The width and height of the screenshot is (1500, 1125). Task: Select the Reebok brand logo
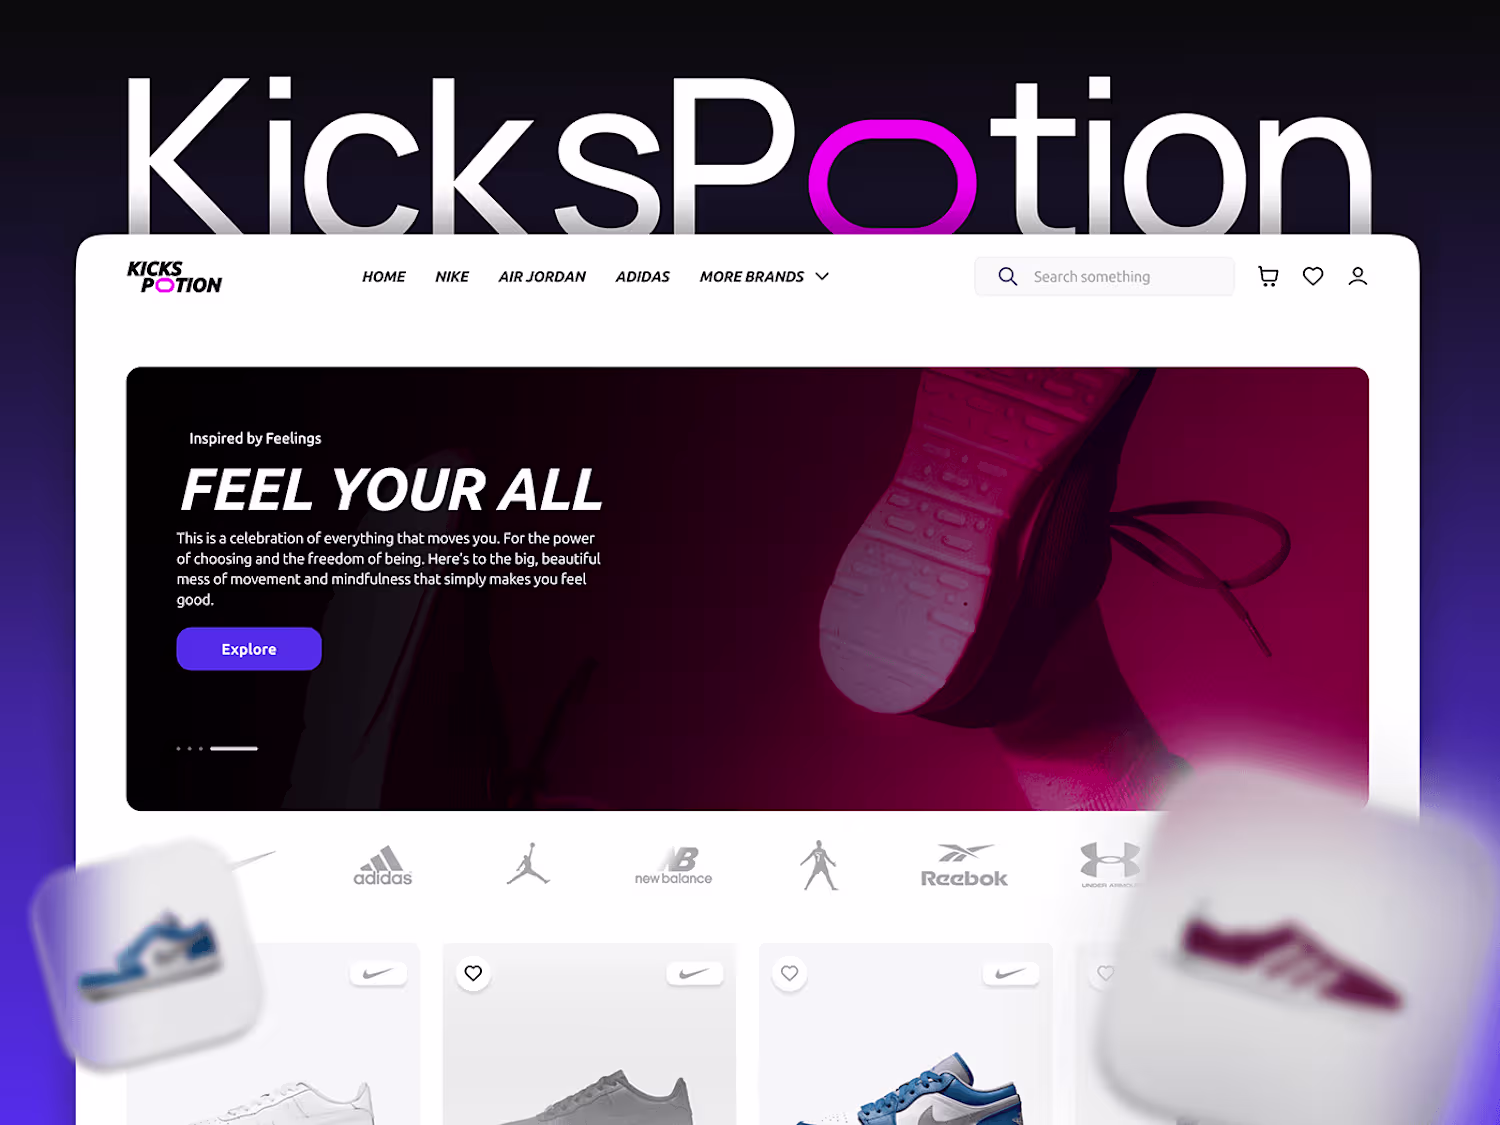964,866
